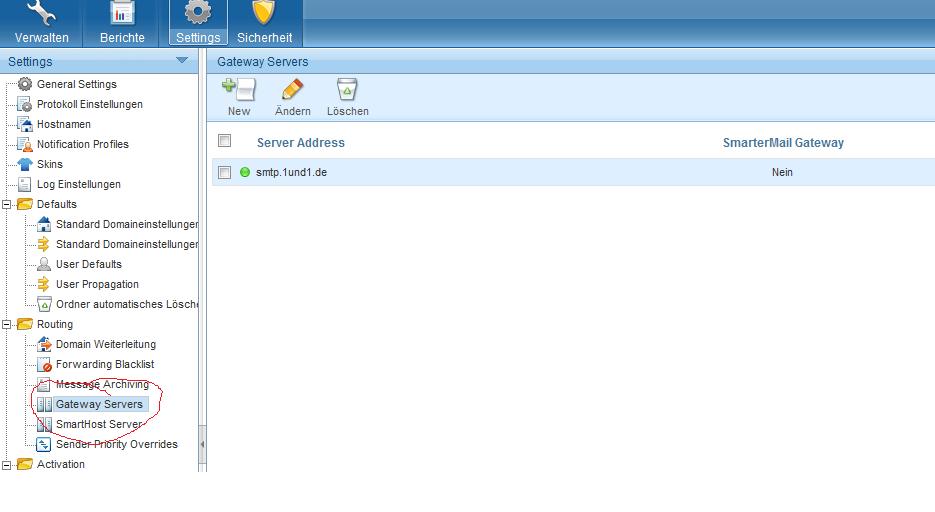Viewport: 935px width, 512px height.
Task: Click the Domain Weiterleitung icon
Action: click(x=44, y=344)
